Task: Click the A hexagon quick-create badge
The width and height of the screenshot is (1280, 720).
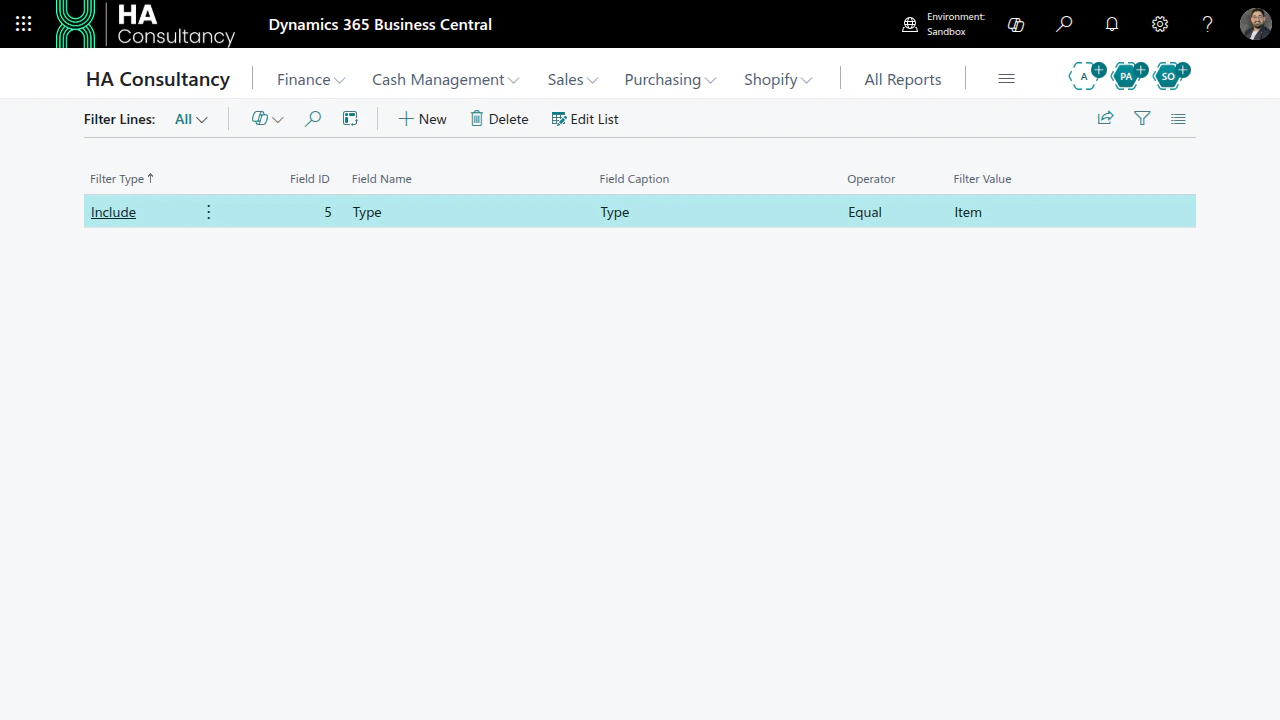Action: point(1086,75)
